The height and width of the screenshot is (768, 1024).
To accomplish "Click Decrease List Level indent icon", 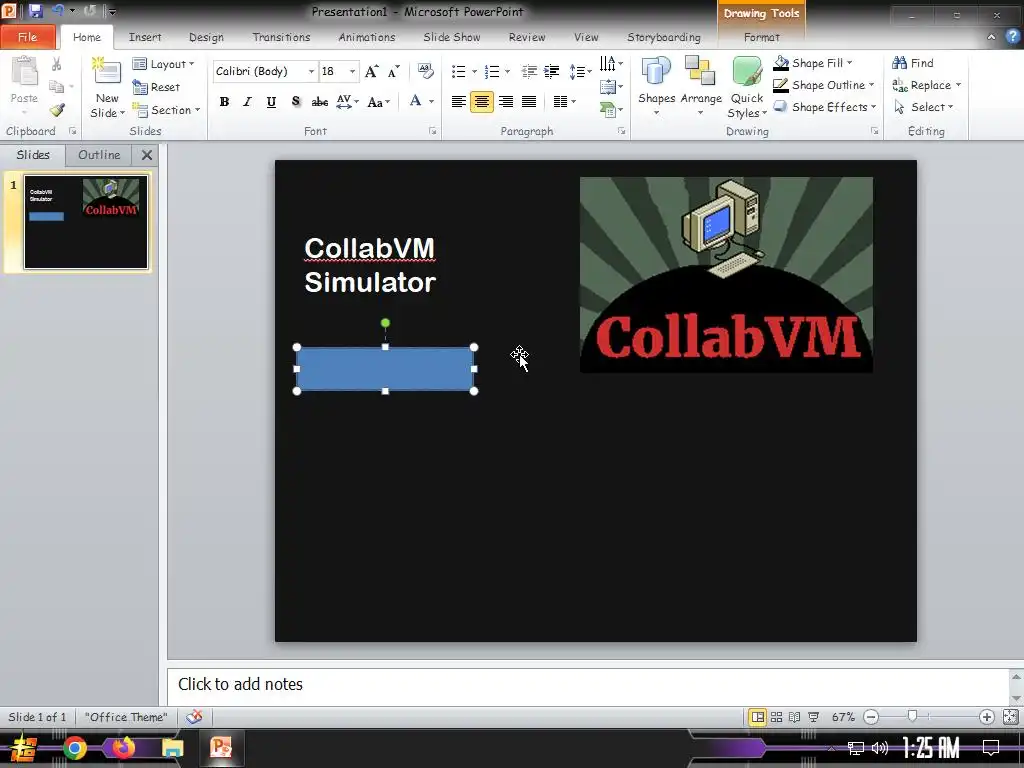I will pos(529,71).
